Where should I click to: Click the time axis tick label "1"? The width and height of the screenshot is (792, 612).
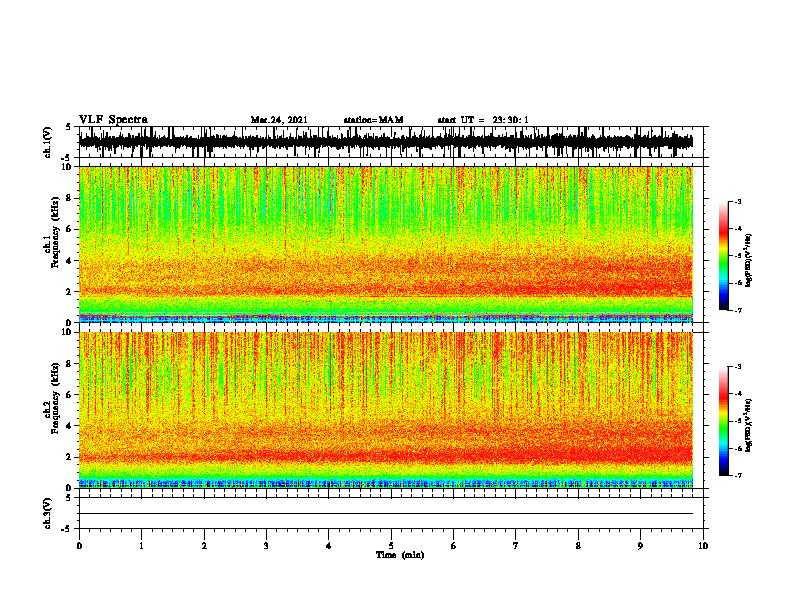pos(141,546)
